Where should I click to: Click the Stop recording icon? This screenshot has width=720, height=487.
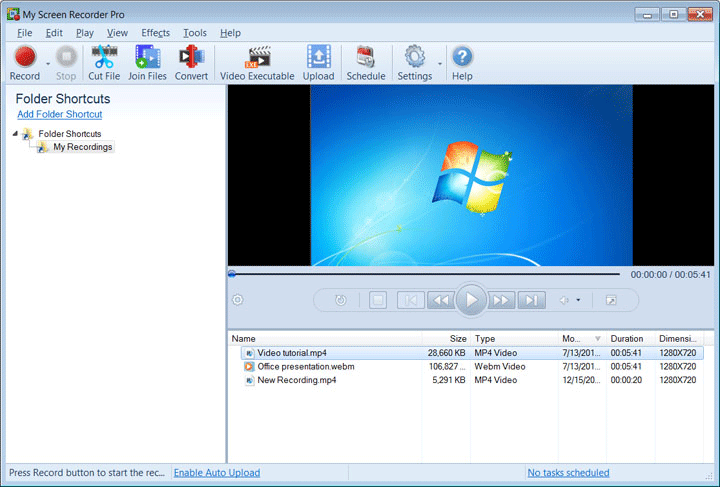[x=66, y=63]
